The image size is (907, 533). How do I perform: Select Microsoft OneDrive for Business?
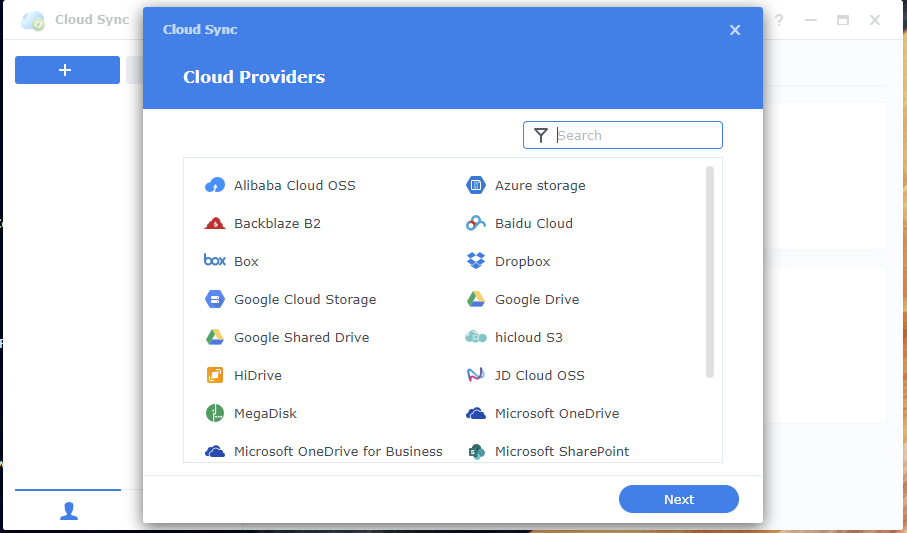pos(337,451)
